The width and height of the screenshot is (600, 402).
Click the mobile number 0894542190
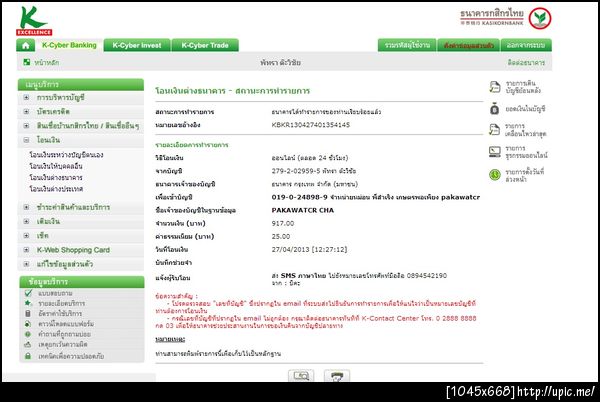[427, 275]
